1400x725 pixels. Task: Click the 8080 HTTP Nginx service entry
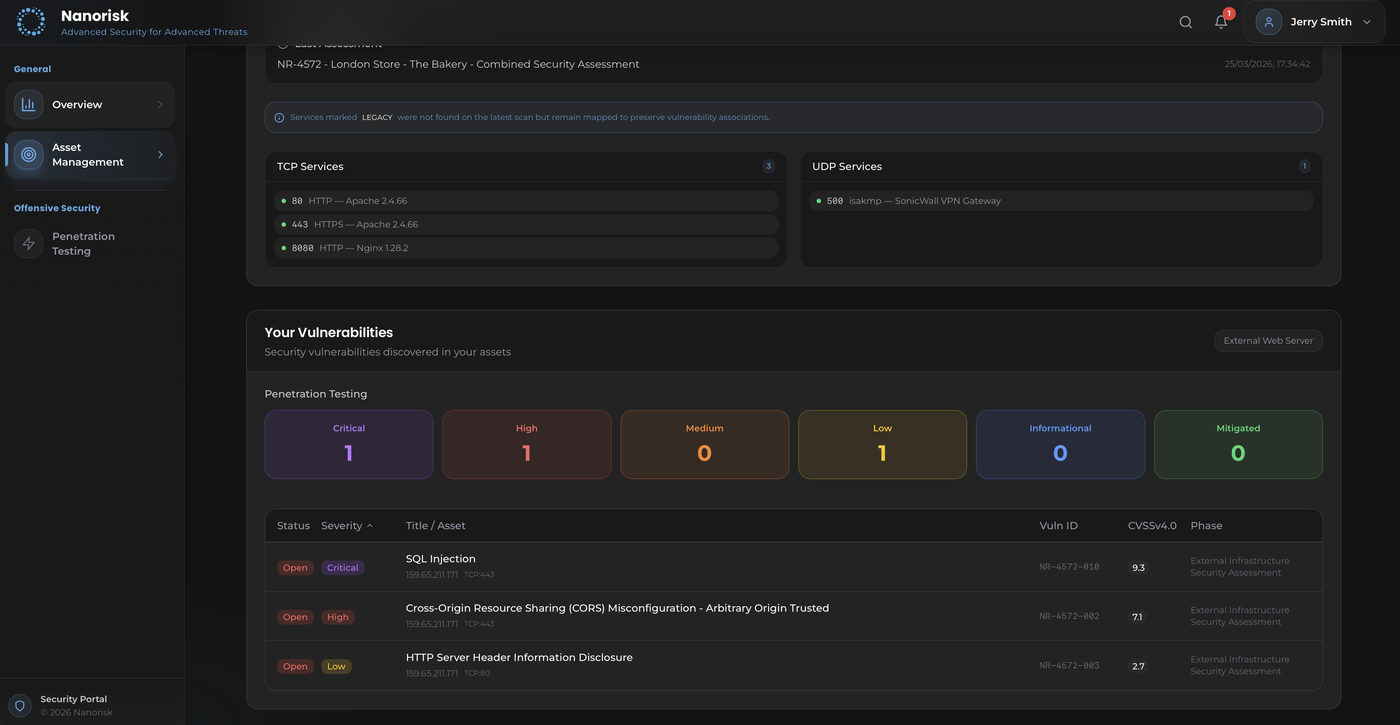(x=526, y=248)
